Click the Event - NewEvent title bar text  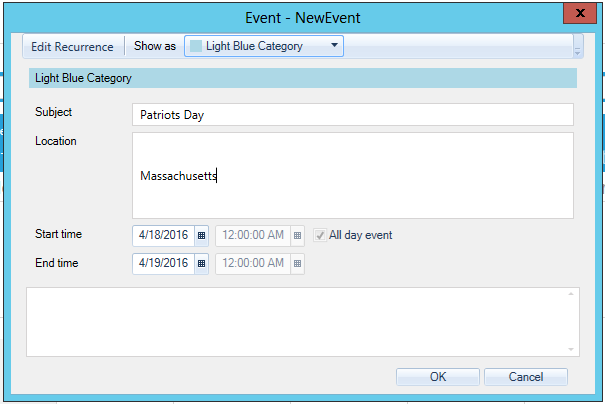[x=303, y=18]
